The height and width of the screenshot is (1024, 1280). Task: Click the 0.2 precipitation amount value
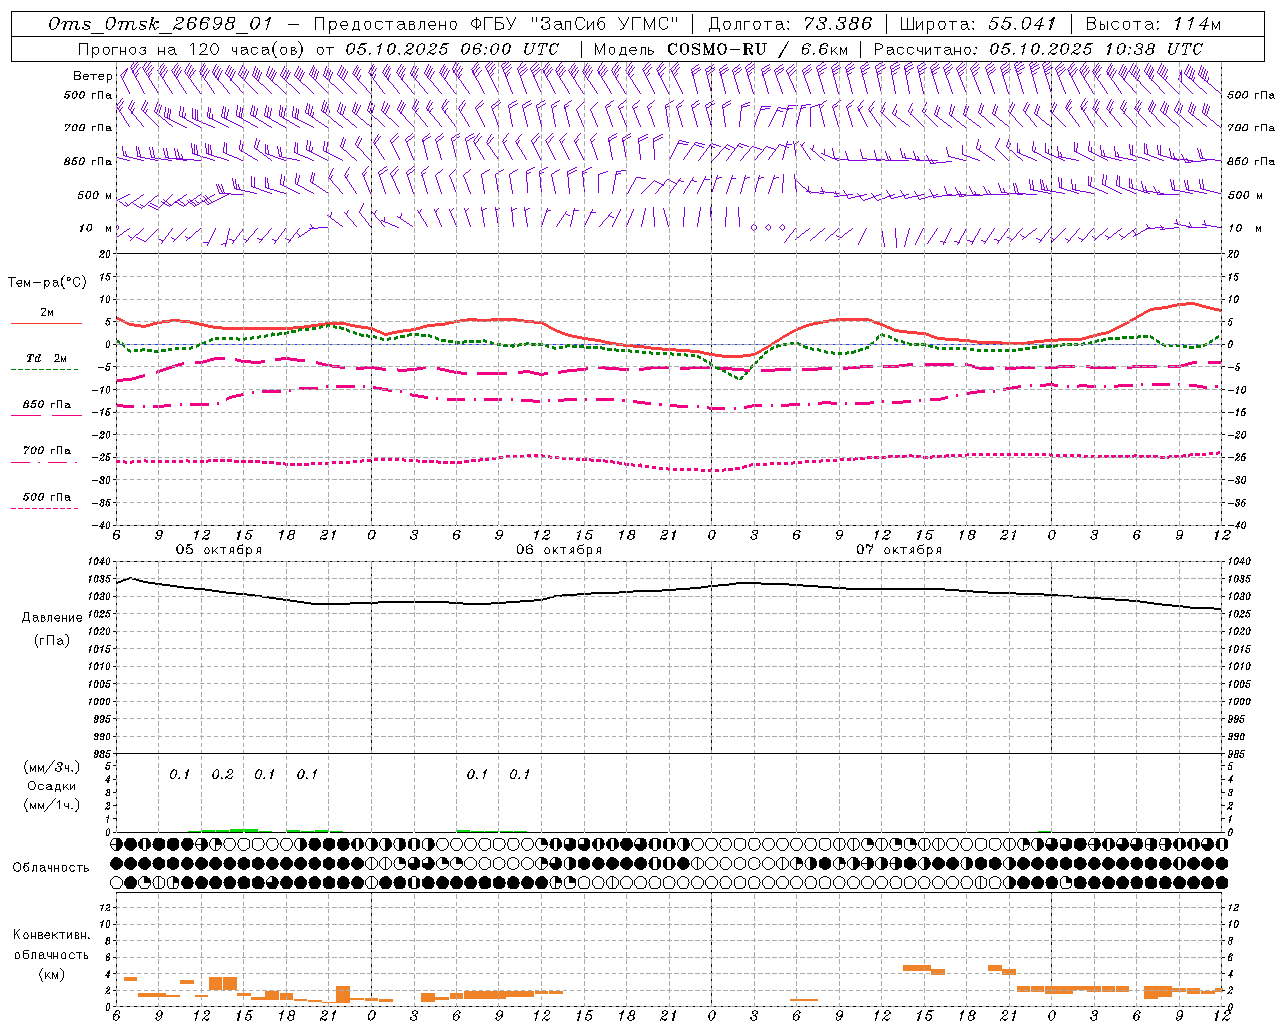[222, 774]
